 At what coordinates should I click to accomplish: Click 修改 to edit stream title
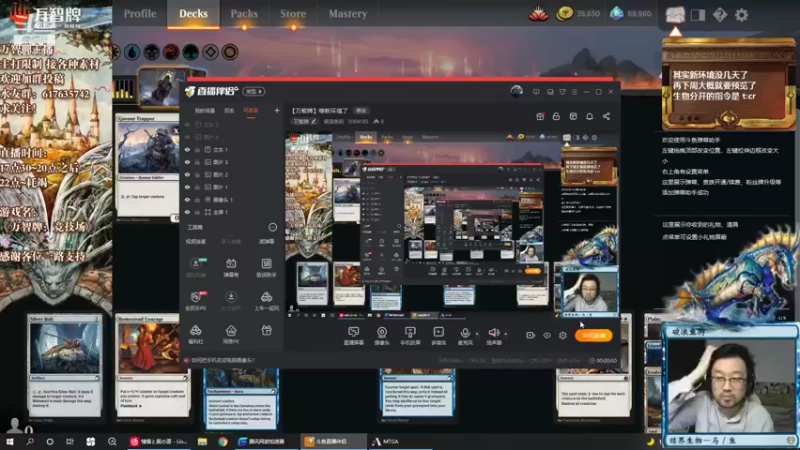pos(361,111)
